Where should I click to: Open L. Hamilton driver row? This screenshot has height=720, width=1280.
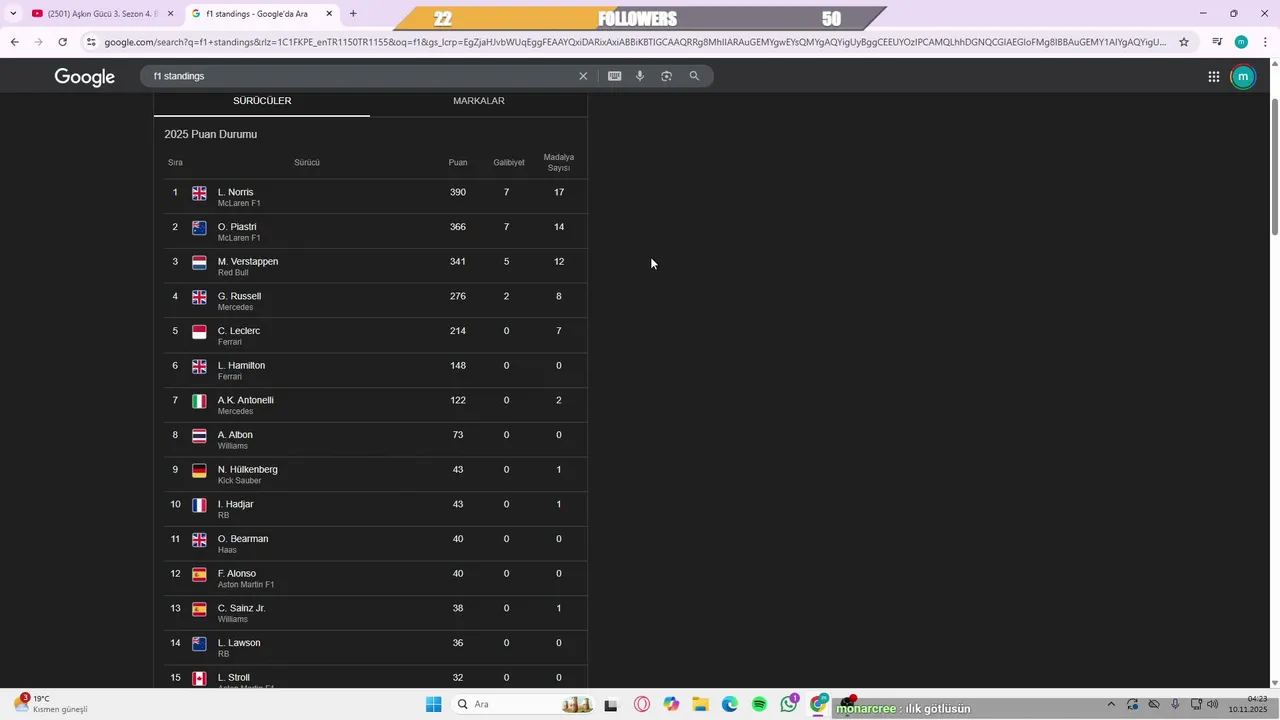(x=375, y=370)
